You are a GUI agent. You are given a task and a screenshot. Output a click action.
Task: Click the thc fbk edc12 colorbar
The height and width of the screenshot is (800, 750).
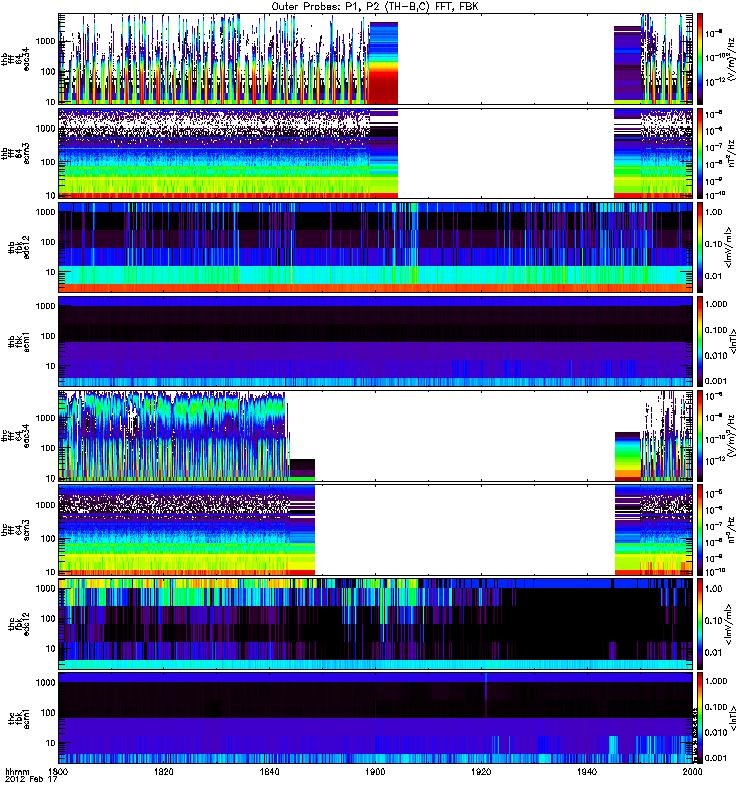(x=700, y=623)
